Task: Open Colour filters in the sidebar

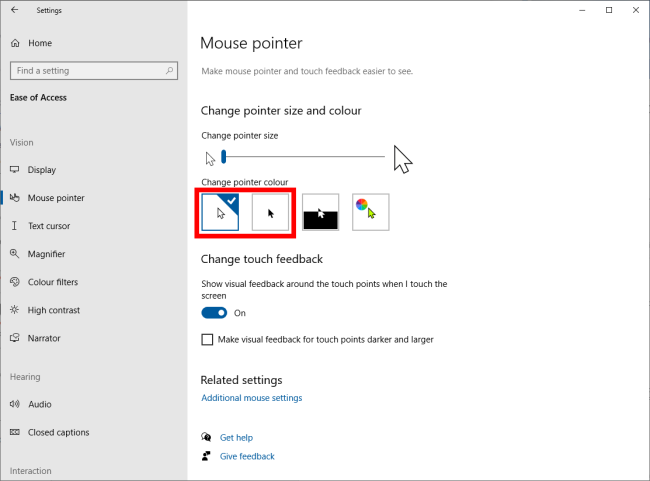Action: click(x=53, y=282)
